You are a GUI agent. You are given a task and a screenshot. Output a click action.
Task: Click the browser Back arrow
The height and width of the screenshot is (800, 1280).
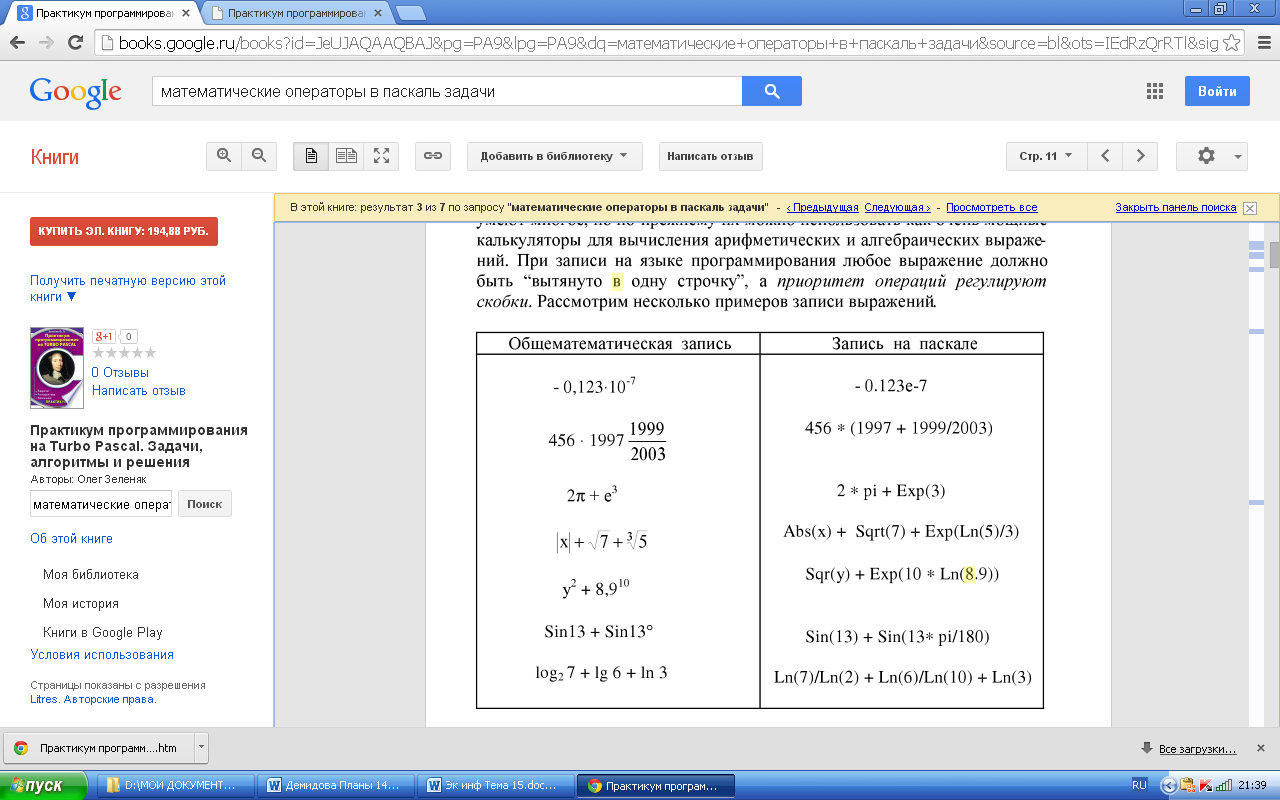click(x=17, y=43)
